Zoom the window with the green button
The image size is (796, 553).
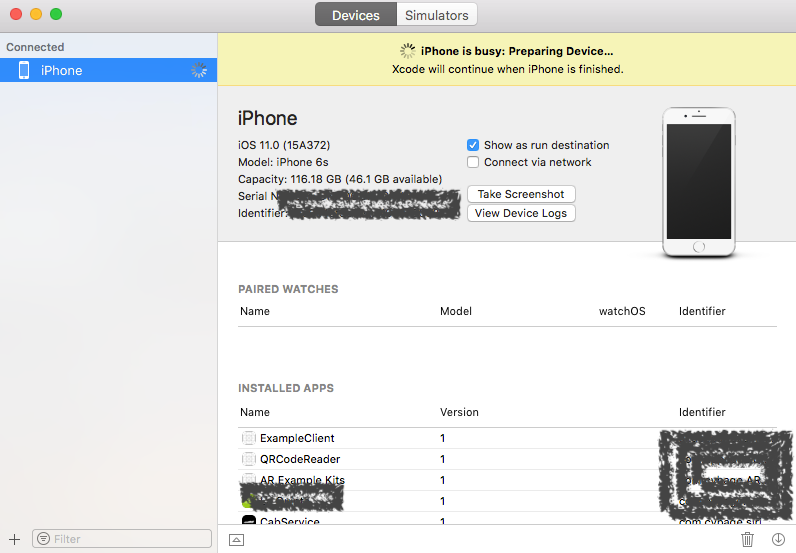point(56,14)
